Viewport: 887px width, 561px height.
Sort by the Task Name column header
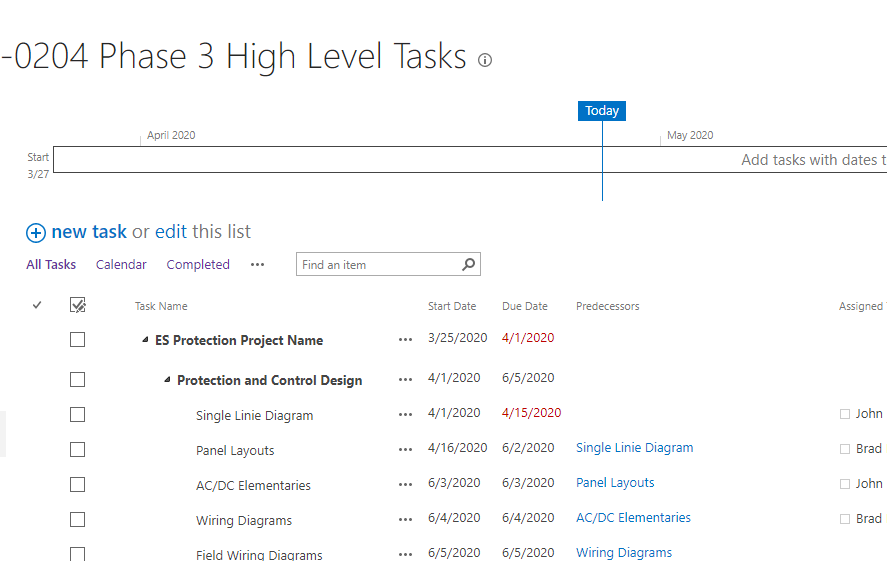tap(161, 306)
